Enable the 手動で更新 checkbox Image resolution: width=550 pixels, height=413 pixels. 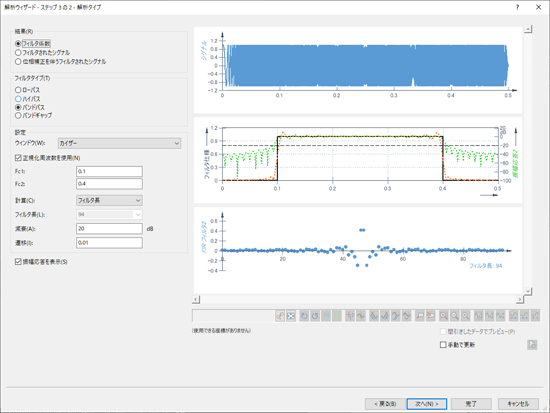[443, 345]
